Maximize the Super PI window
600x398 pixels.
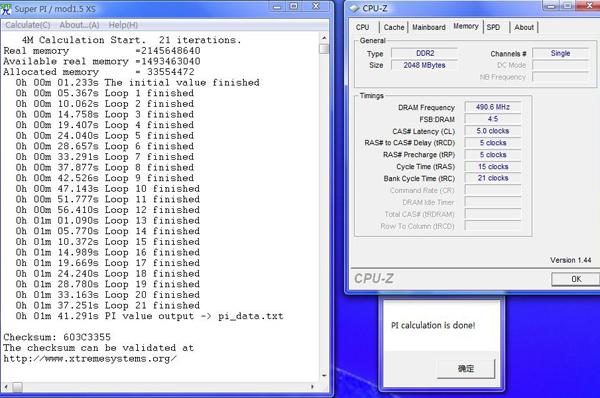pyautogui.click(x=293, y=6)
